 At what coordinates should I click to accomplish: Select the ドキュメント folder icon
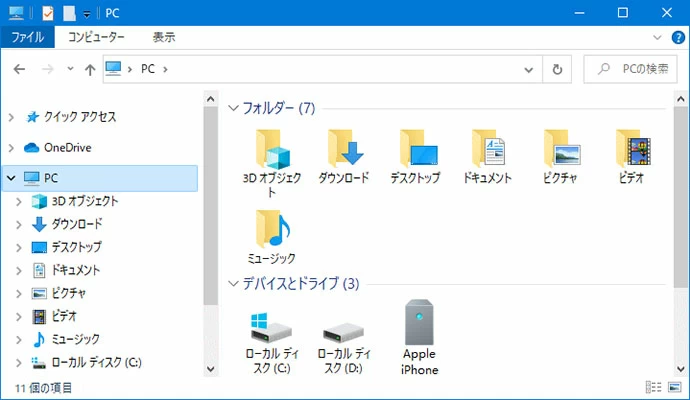pos(488,150)
